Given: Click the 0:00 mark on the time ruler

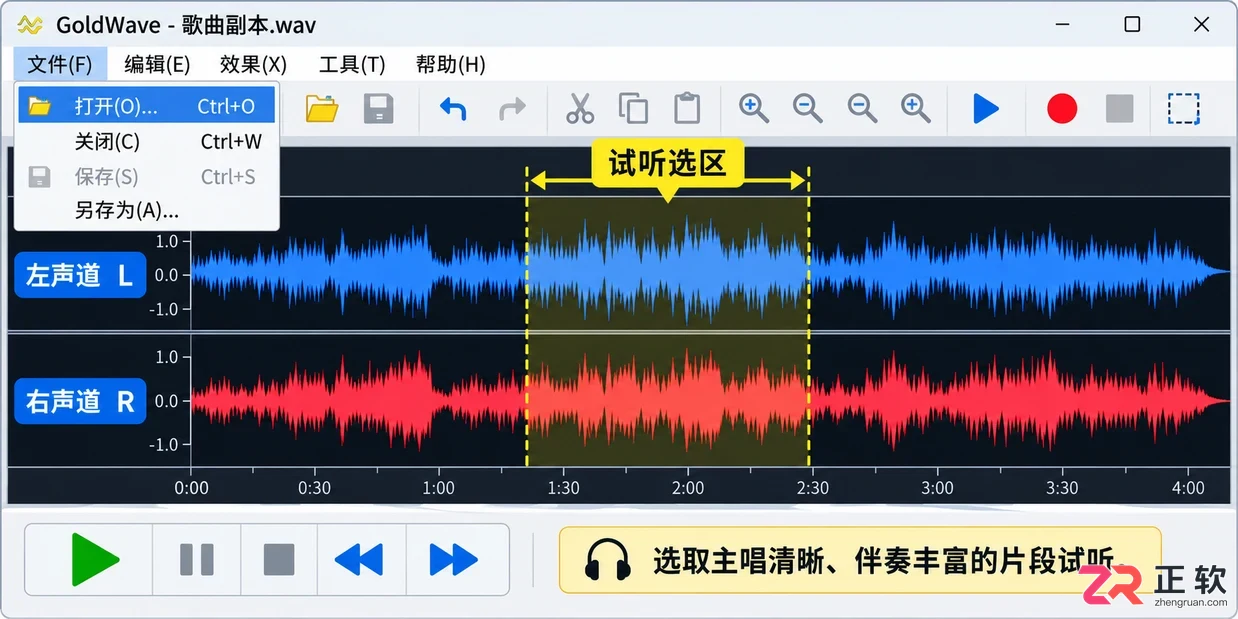Looking at the screenshot, I should (192, 488).
